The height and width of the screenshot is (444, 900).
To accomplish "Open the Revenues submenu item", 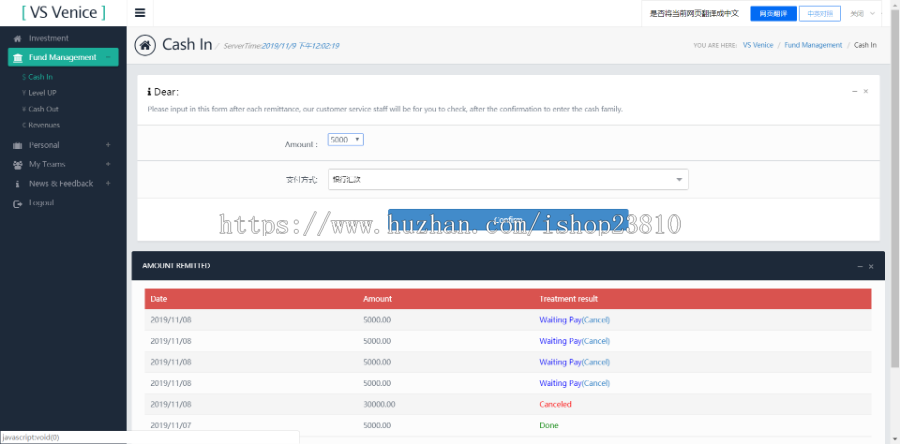I will tap(44, 125).
